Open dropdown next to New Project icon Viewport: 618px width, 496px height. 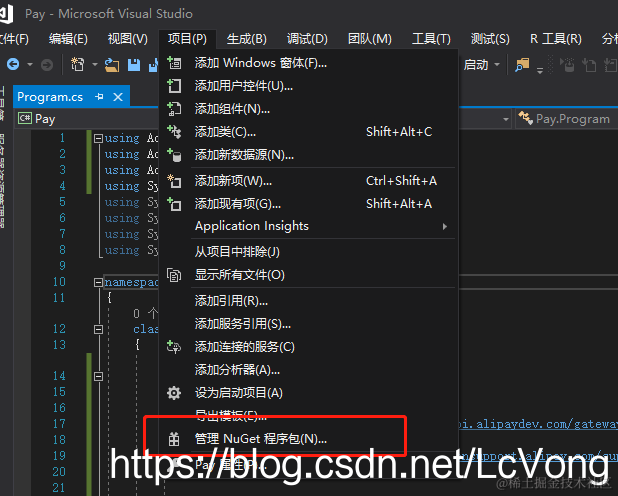coord(95,64)
